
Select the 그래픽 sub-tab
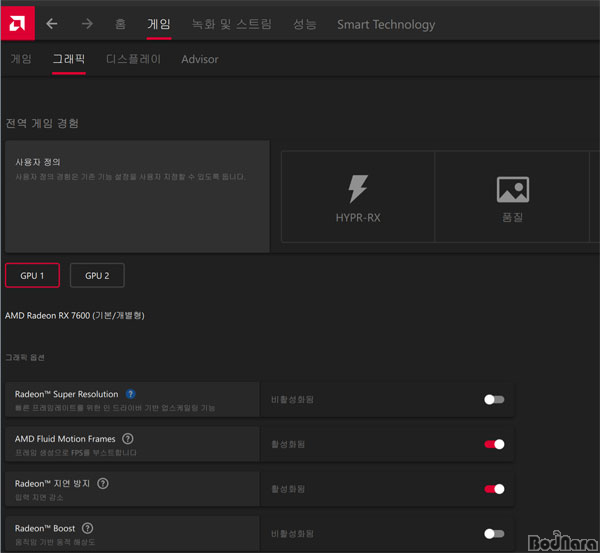[x=68, y=59]
